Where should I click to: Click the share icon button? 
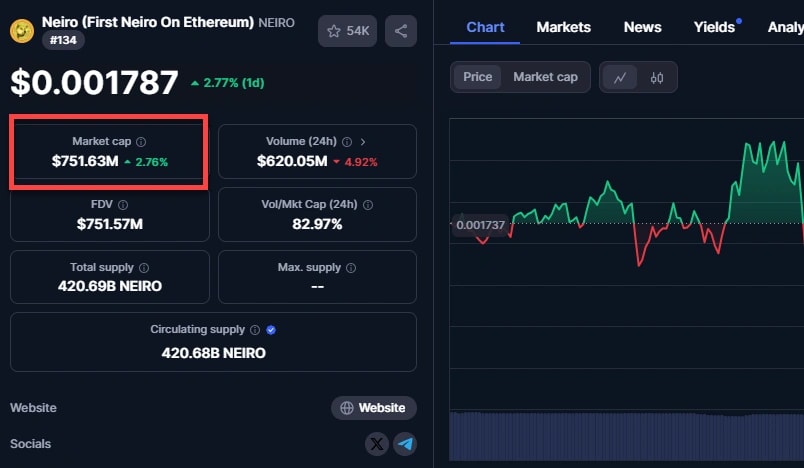pyautogui.click(x=401, y=31)
